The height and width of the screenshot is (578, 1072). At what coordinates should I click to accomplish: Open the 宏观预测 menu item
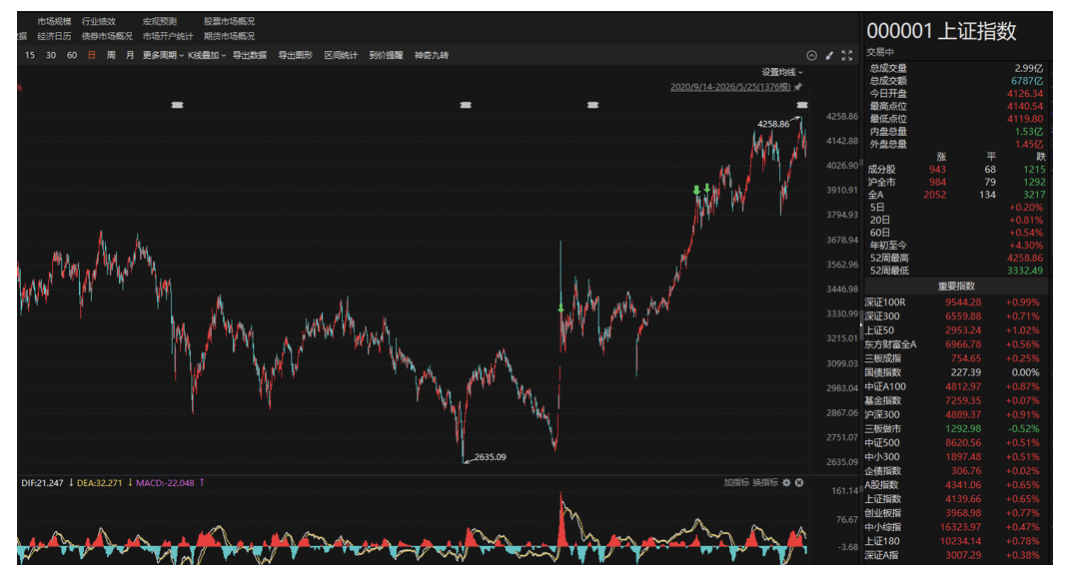pyautogui.click(x=160, y=21)
